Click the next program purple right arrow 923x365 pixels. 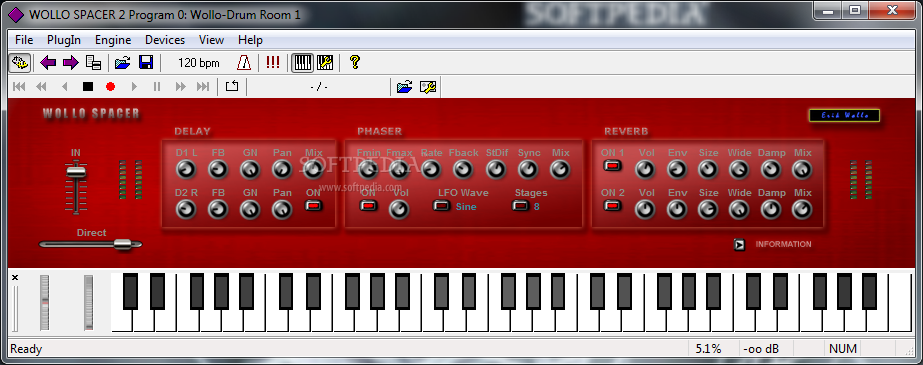point(71,62)
